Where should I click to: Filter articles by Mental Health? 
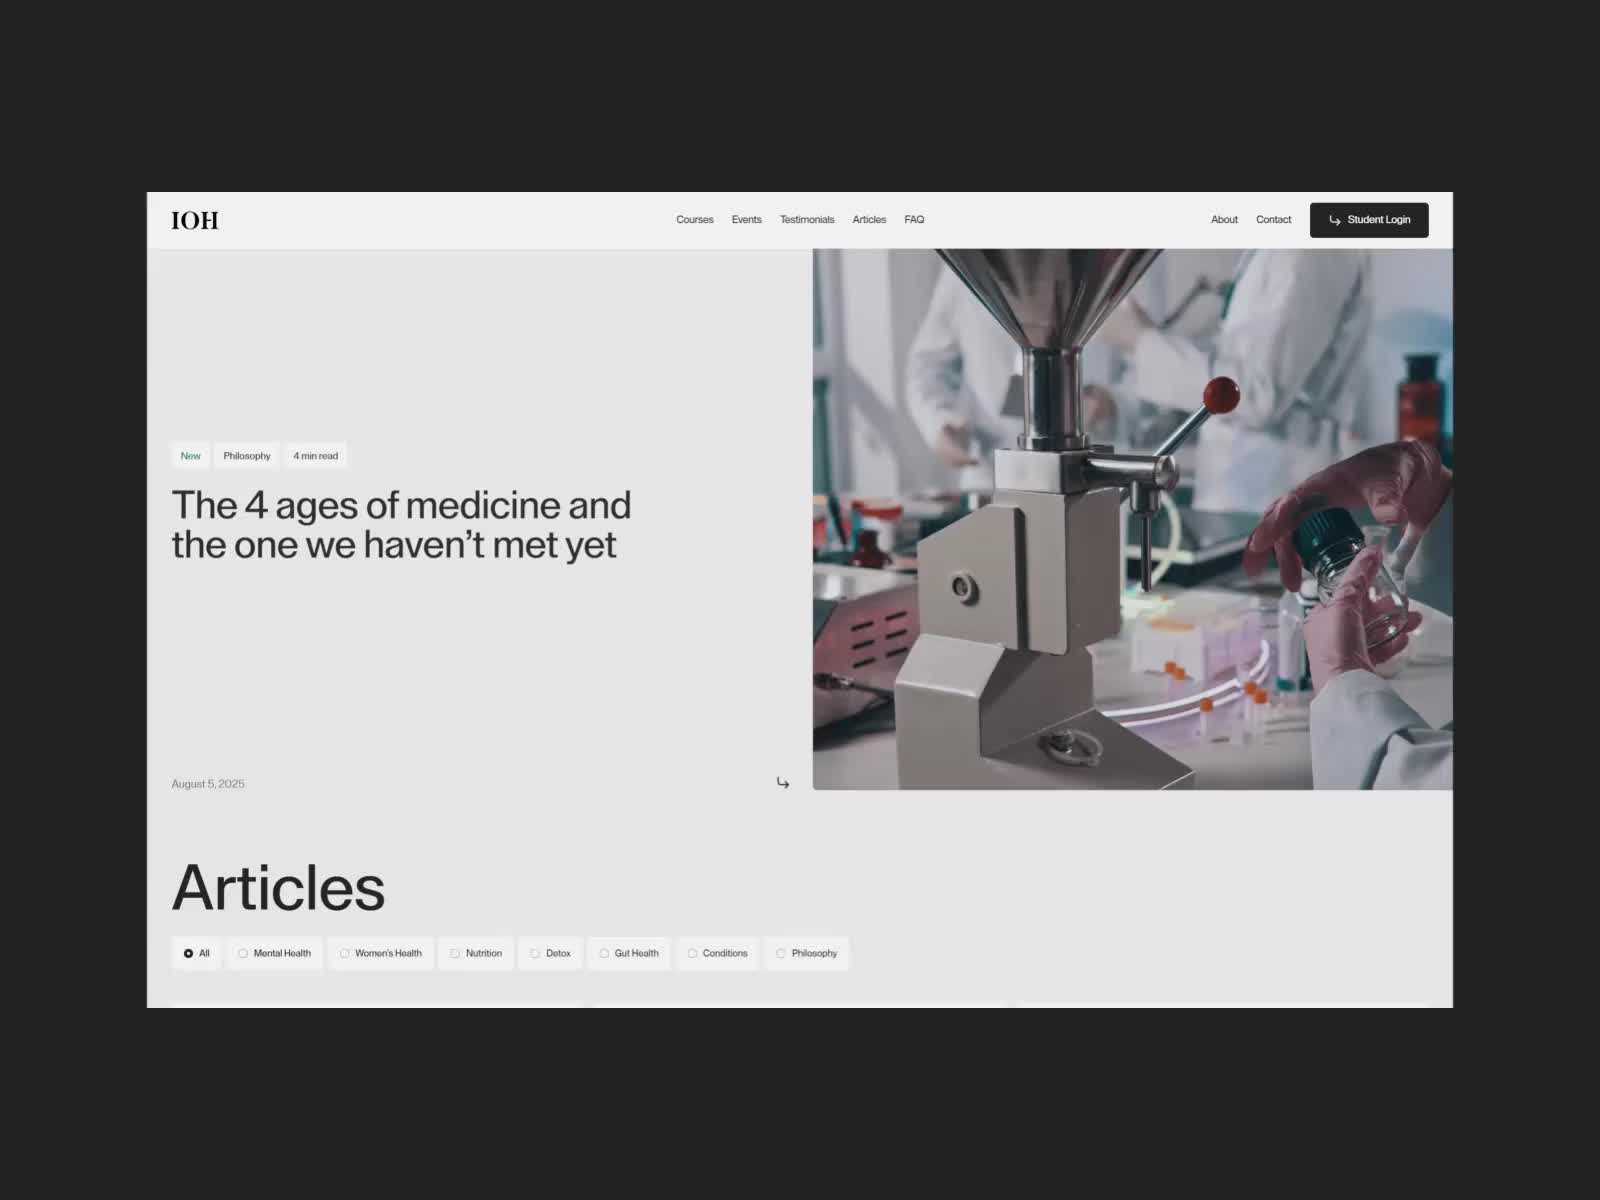tap(274, 954)
